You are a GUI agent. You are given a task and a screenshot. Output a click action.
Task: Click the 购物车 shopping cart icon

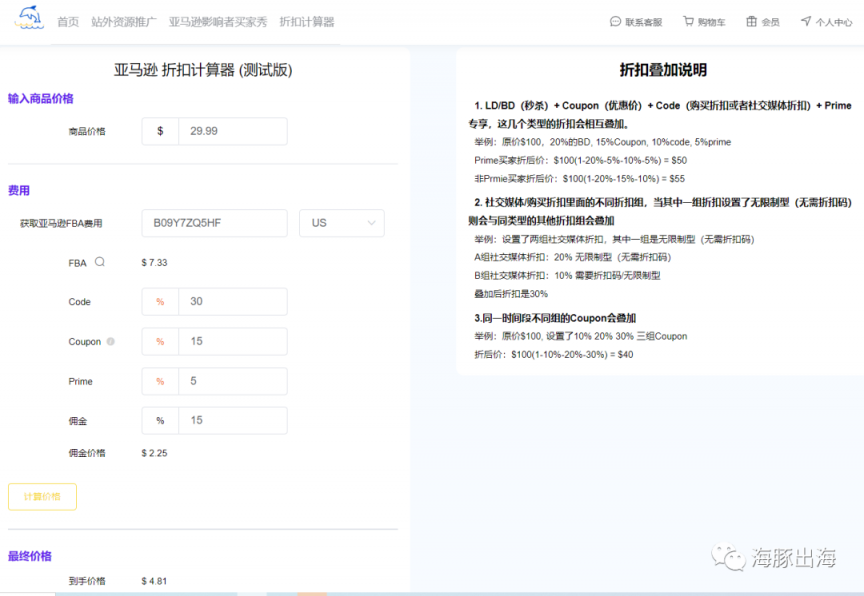(688, 21)
